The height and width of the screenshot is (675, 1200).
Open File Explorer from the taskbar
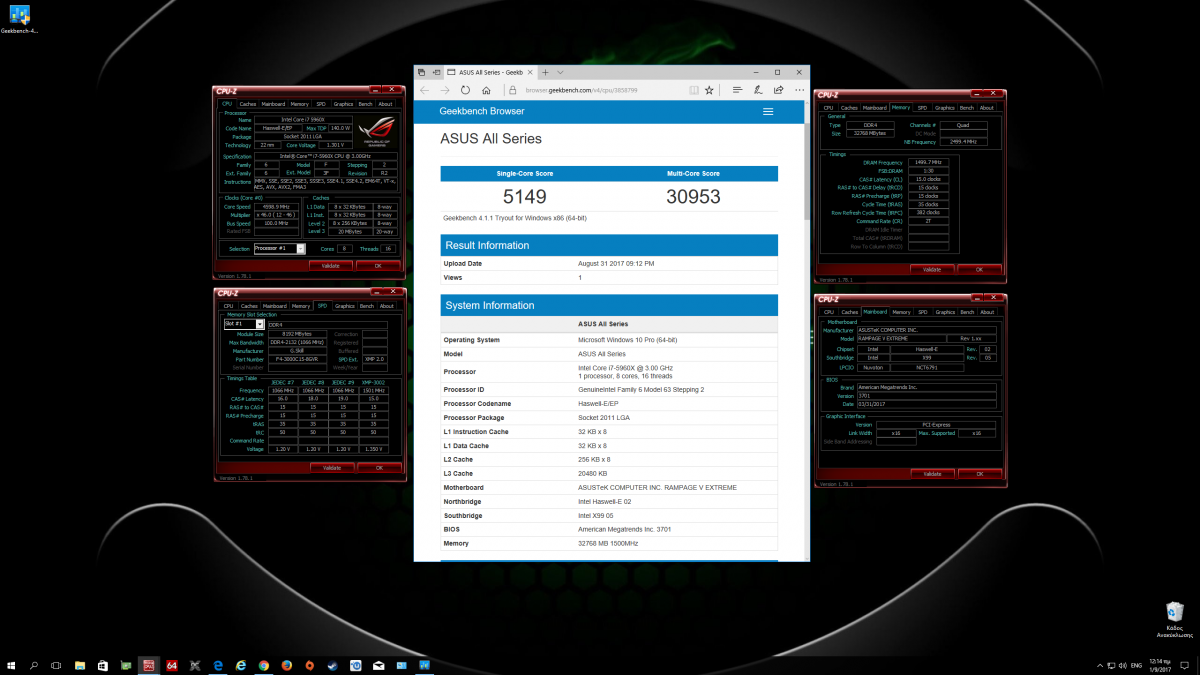tap(79, 665)
